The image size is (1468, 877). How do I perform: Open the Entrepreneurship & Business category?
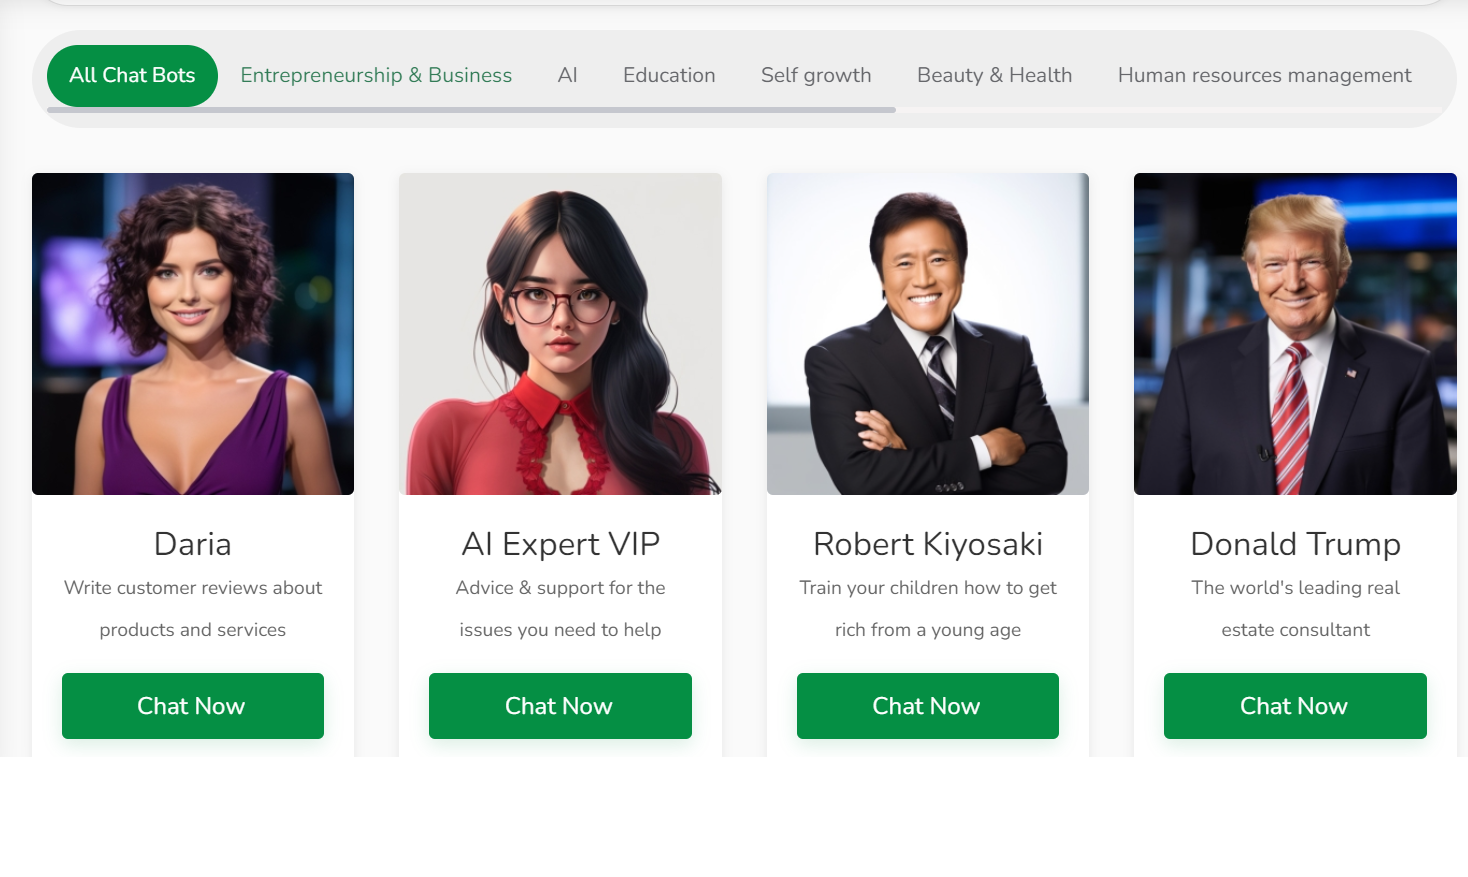(376, 76)
